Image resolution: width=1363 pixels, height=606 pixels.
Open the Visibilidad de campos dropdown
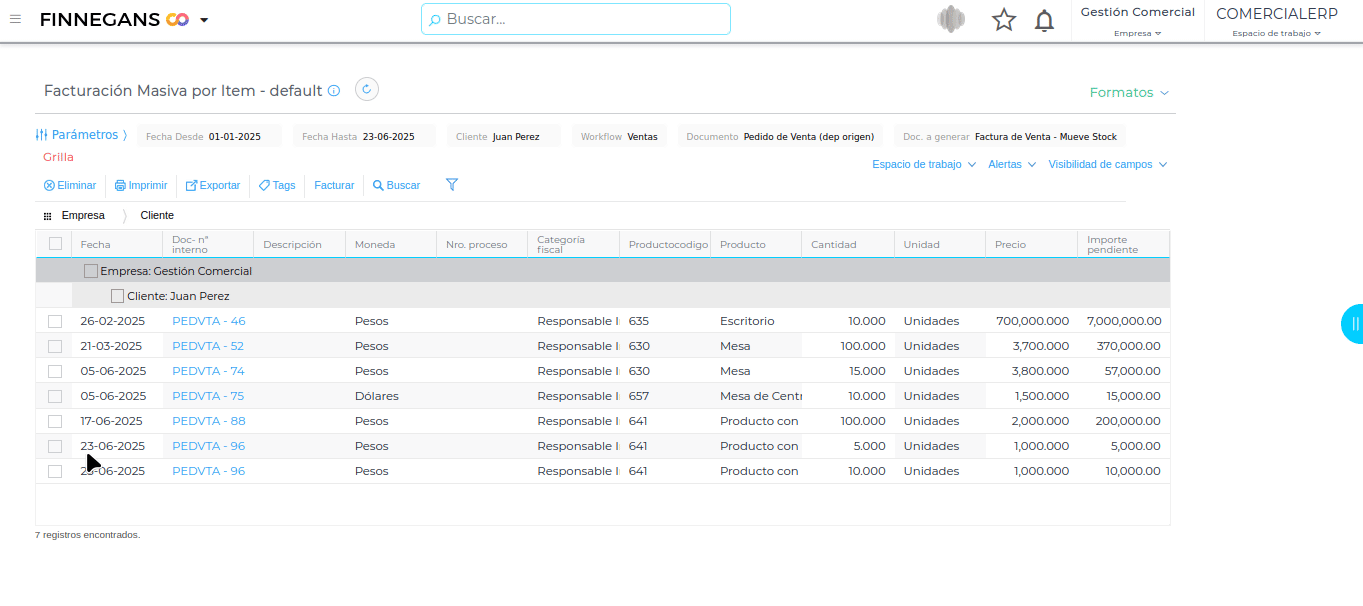click(x=1107, y=165)
